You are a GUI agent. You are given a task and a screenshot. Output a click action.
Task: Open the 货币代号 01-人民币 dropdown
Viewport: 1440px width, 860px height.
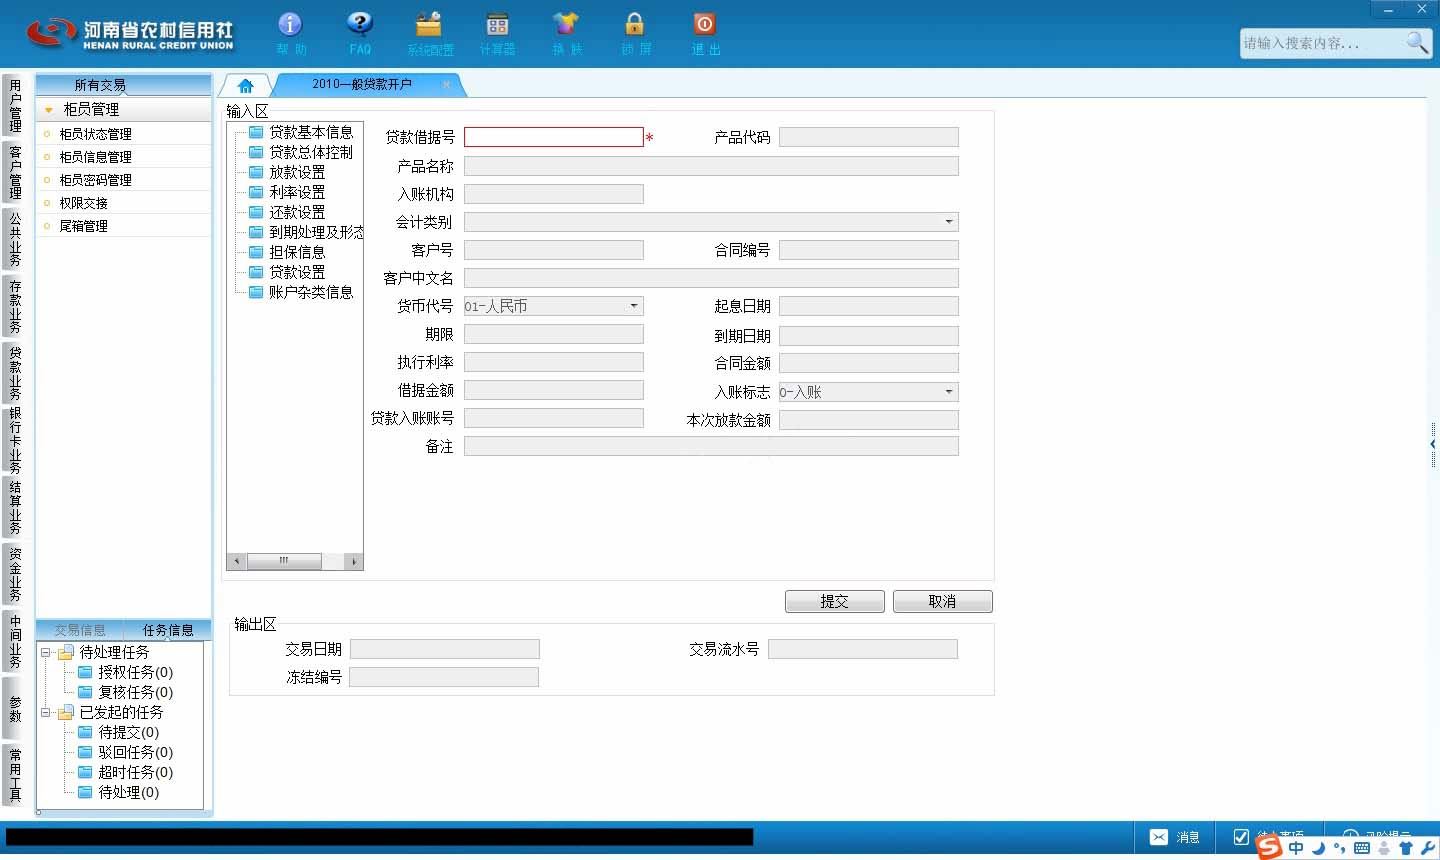[x=633, y=306]
